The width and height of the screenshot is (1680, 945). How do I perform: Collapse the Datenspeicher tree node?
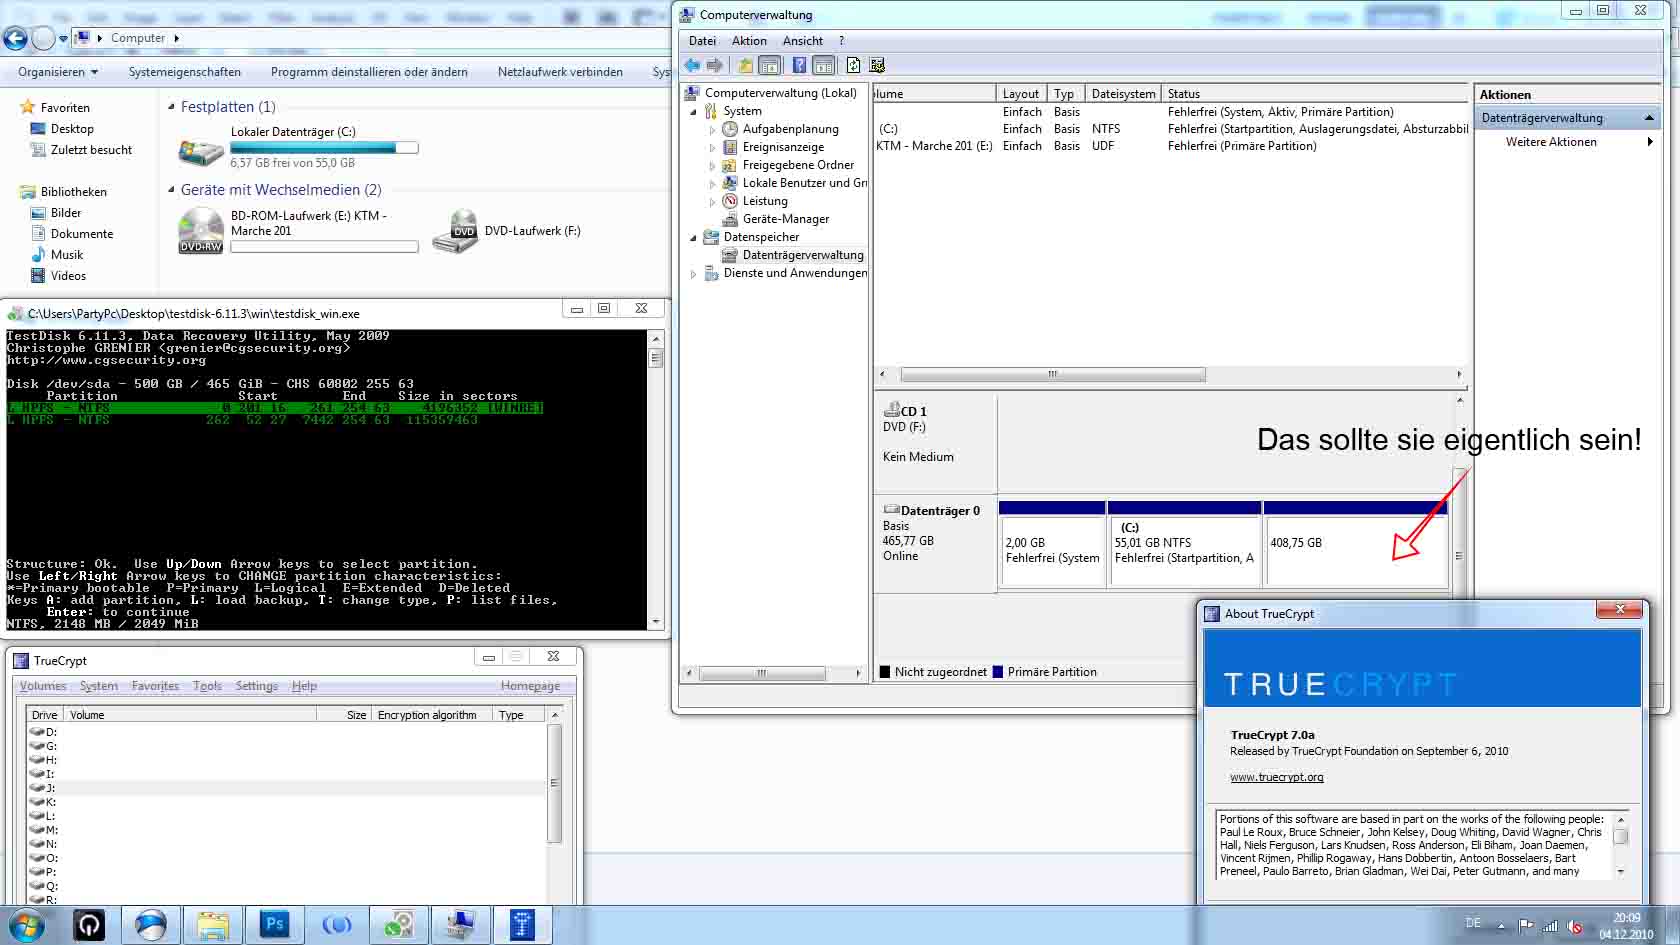[693, 238]
